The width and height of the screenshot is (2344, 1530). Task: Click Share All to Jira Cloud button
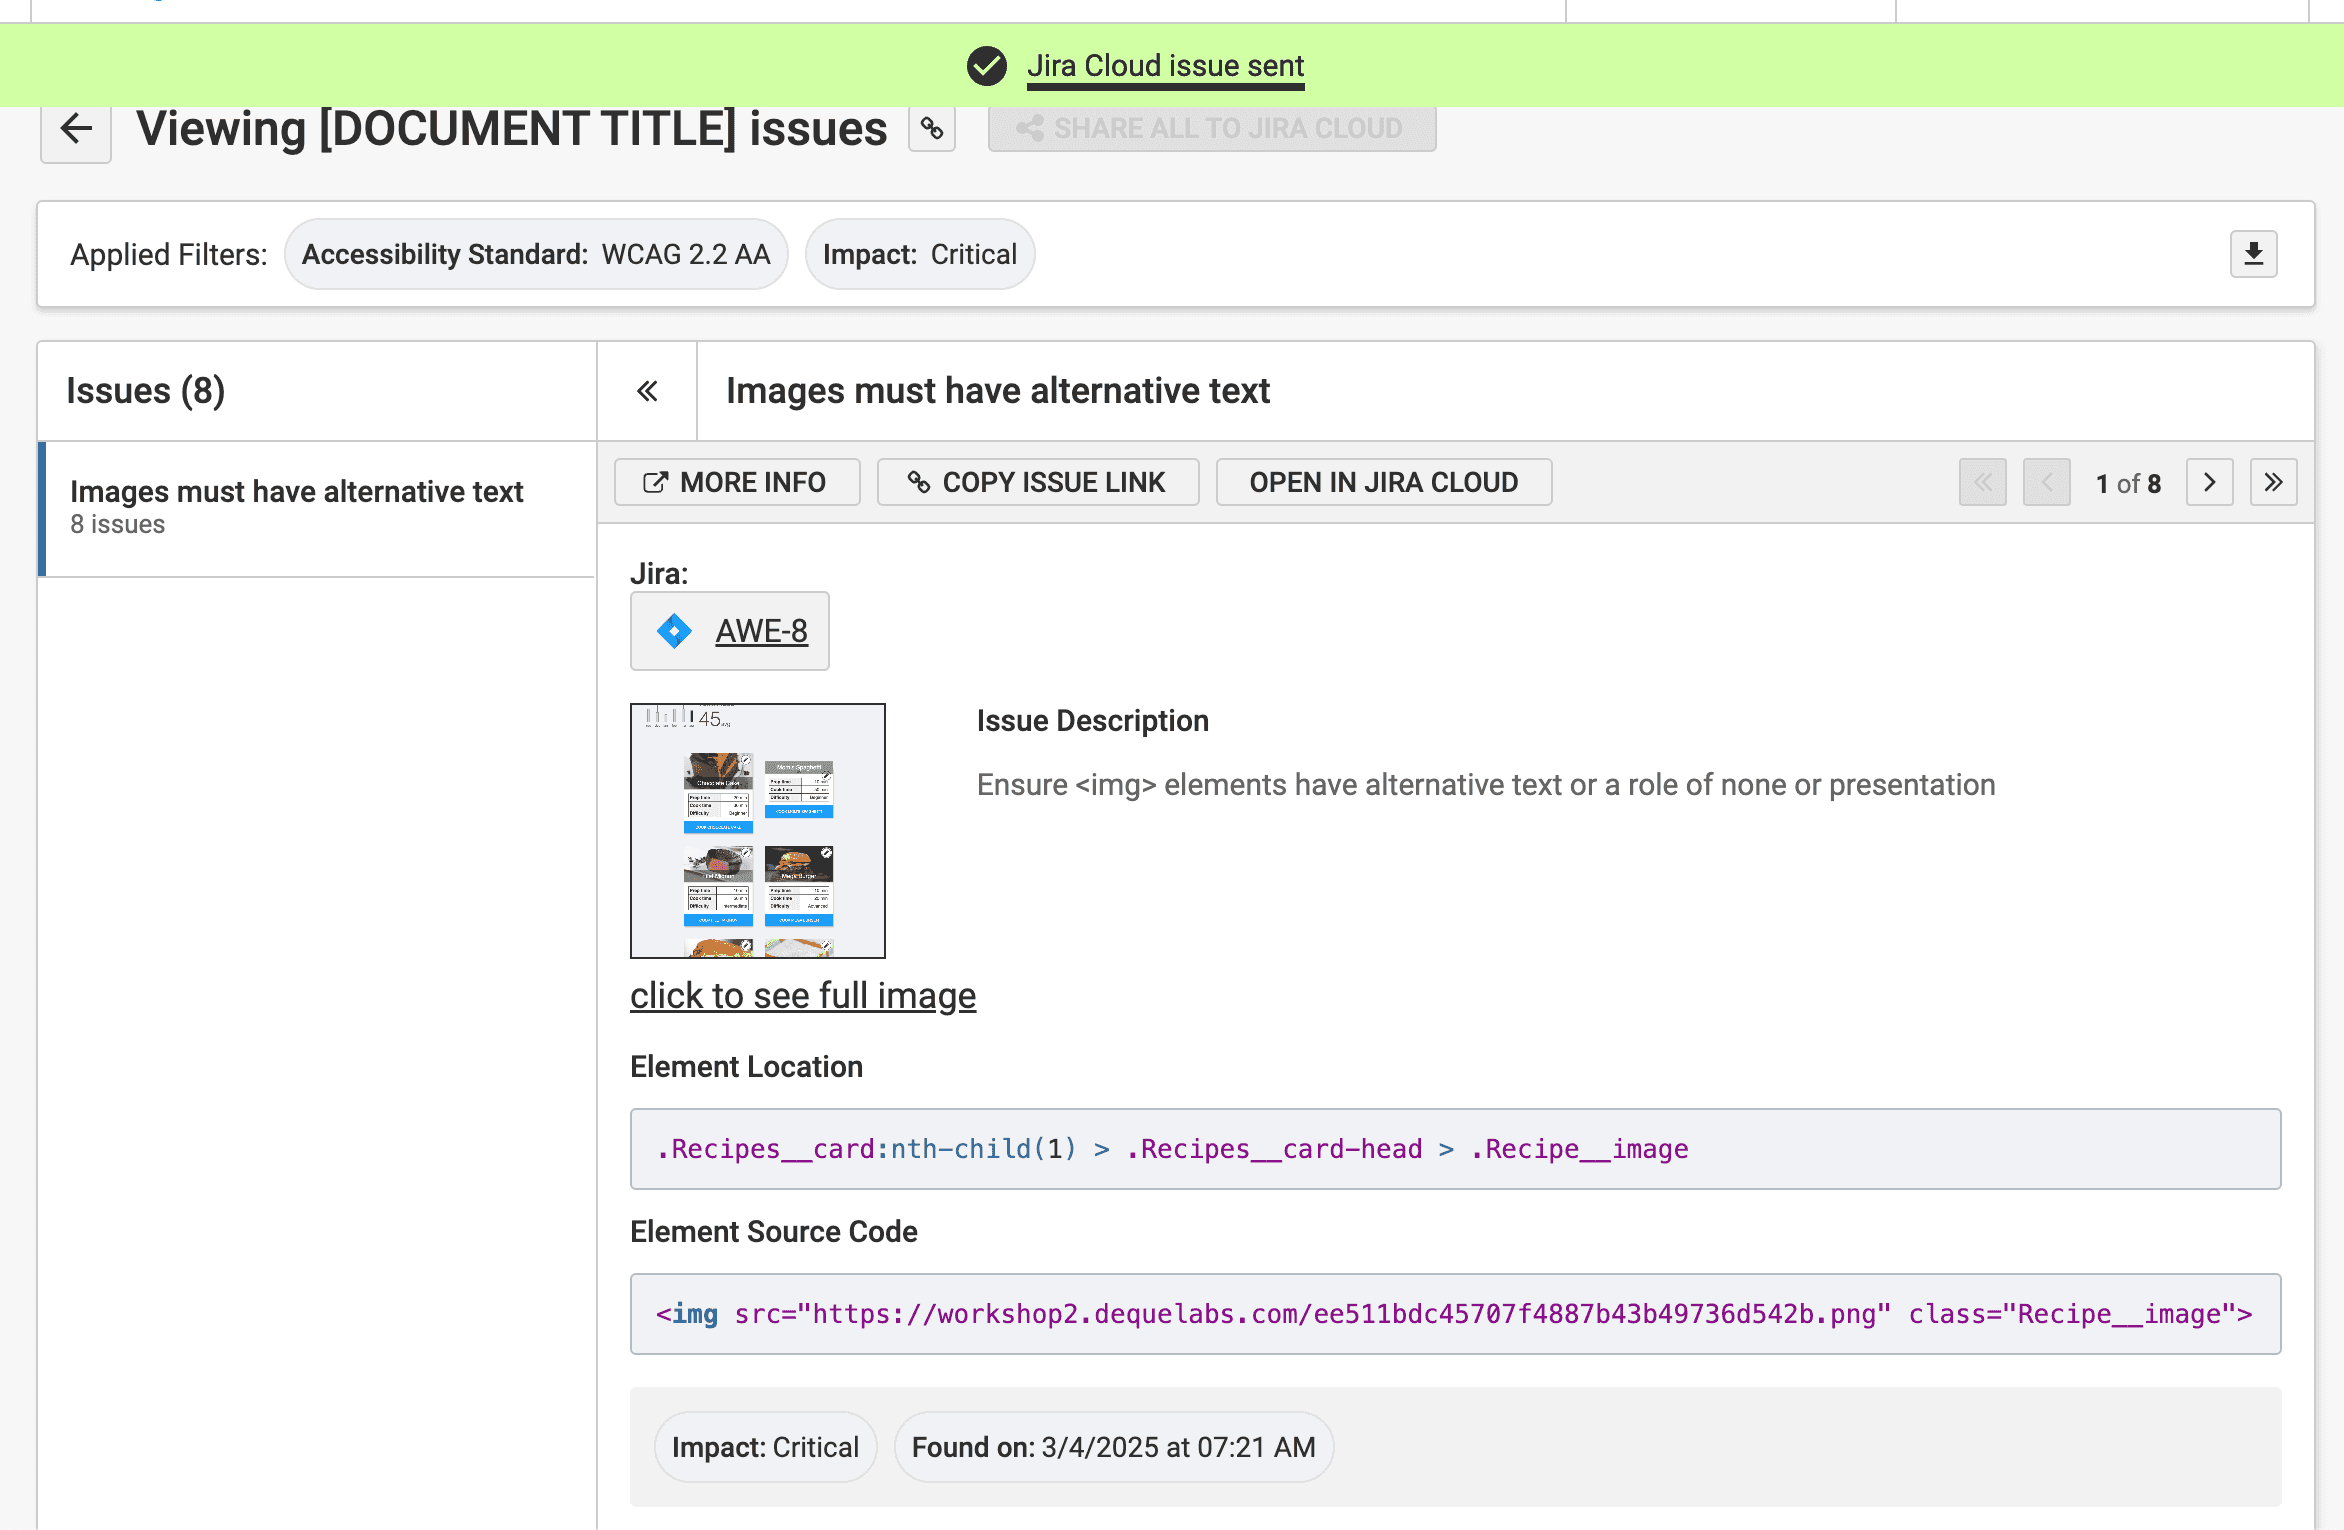click(x=1211, y=129)
